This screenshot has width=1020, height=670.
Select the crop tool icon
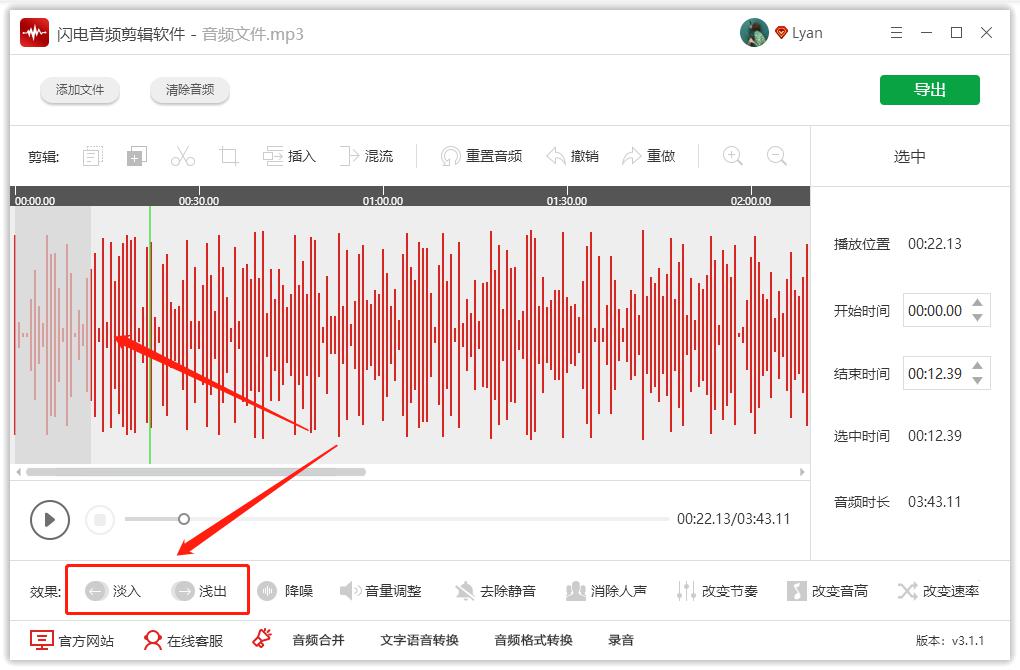click(228, 156)
